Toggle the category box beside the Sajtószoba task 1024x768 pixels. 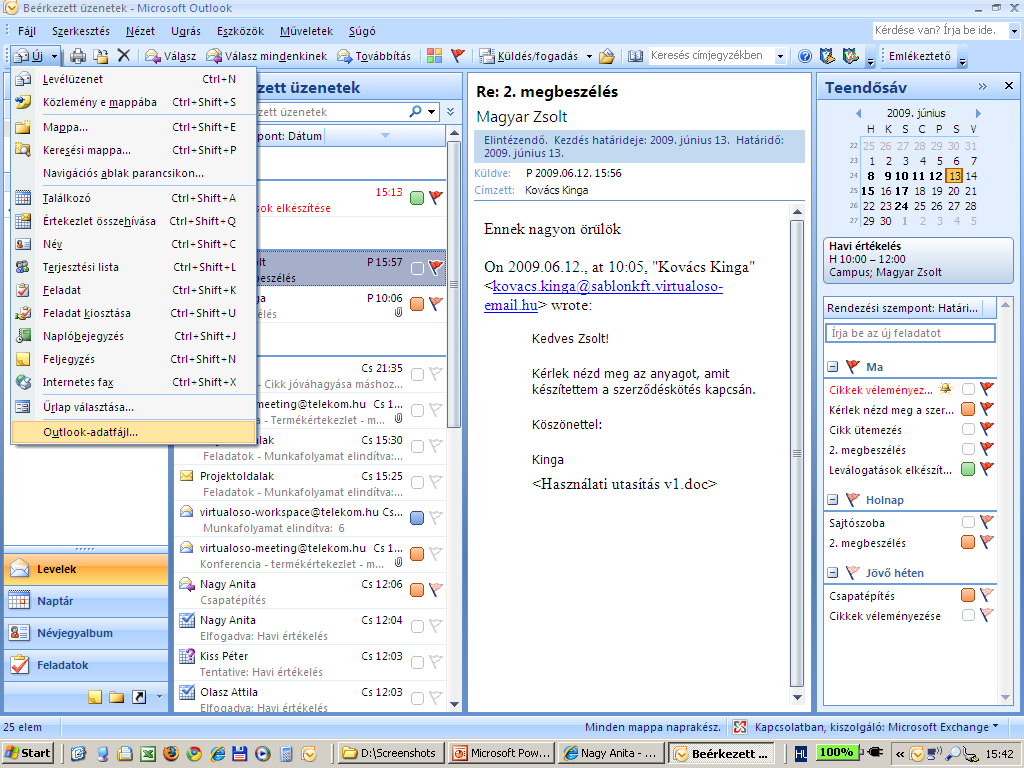point(968,522)
